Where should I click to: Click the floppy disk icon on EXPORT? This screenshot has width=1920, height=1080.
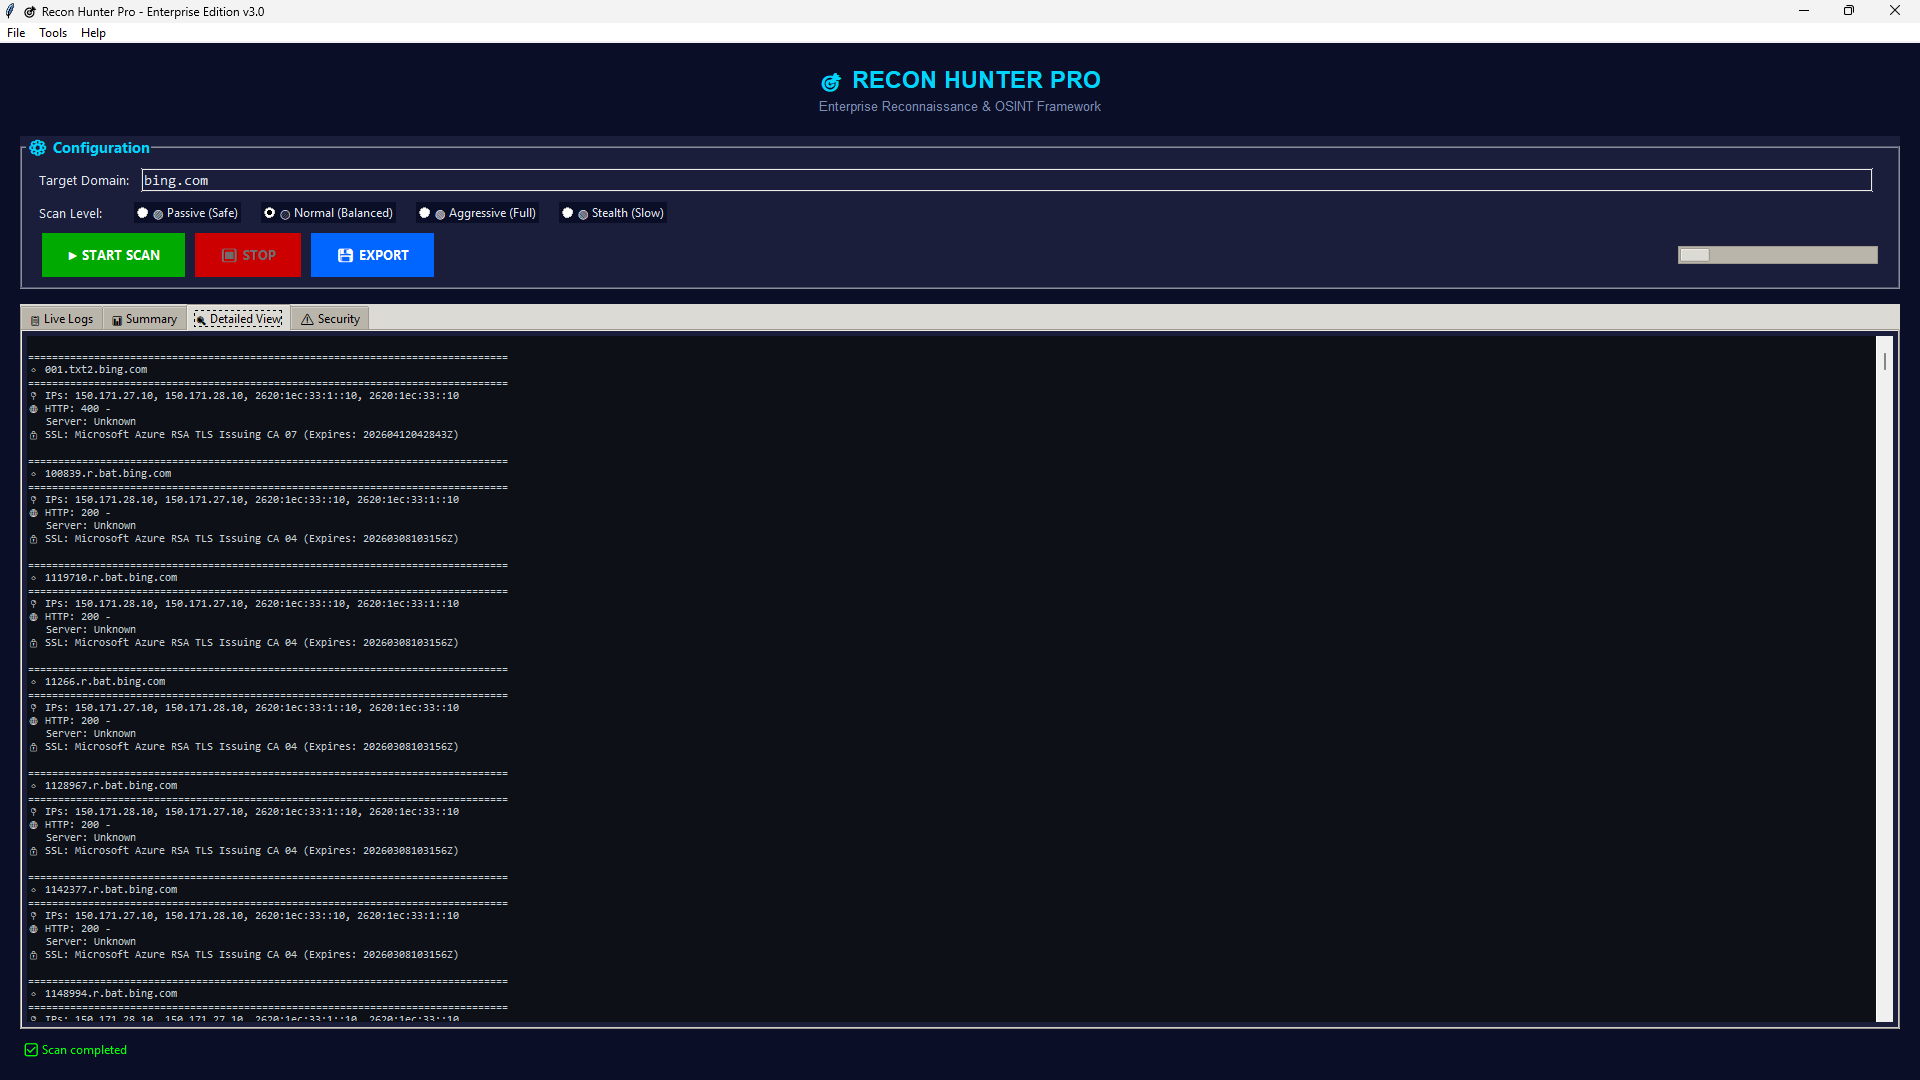345,256
